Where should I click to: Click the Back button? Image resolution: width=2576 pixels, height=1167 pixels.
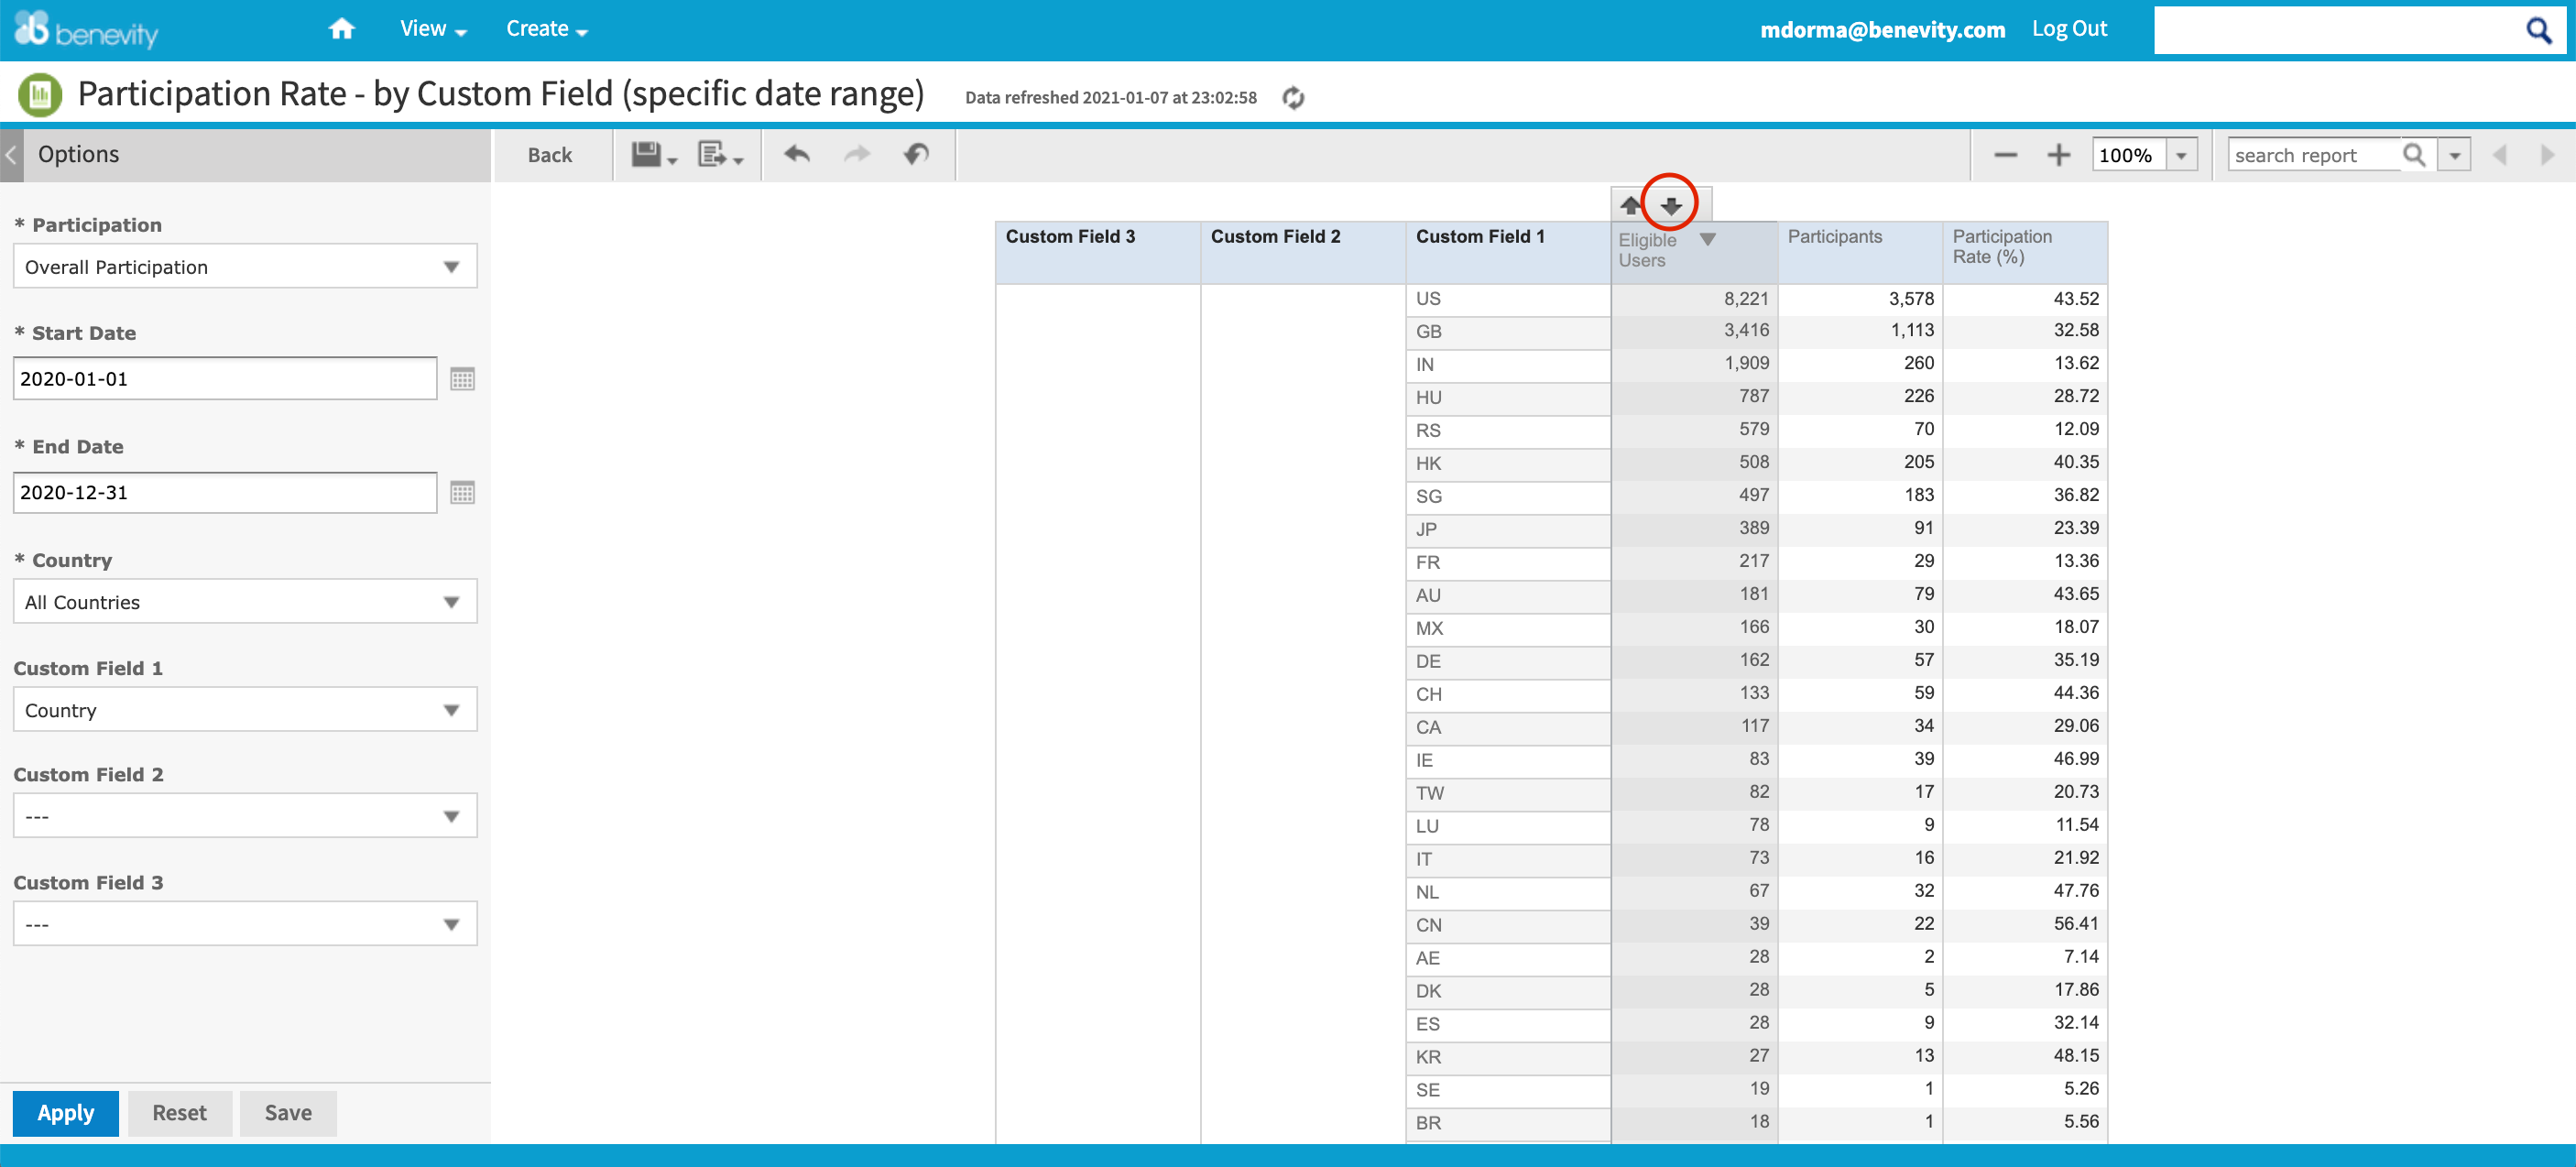click(550, 155)
